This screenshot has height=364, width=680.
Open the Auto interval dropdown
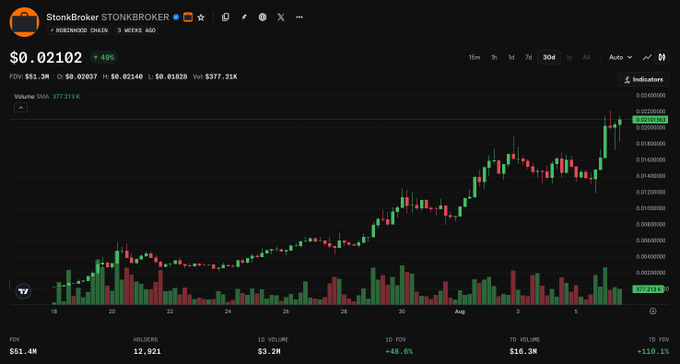coord(621,57)
